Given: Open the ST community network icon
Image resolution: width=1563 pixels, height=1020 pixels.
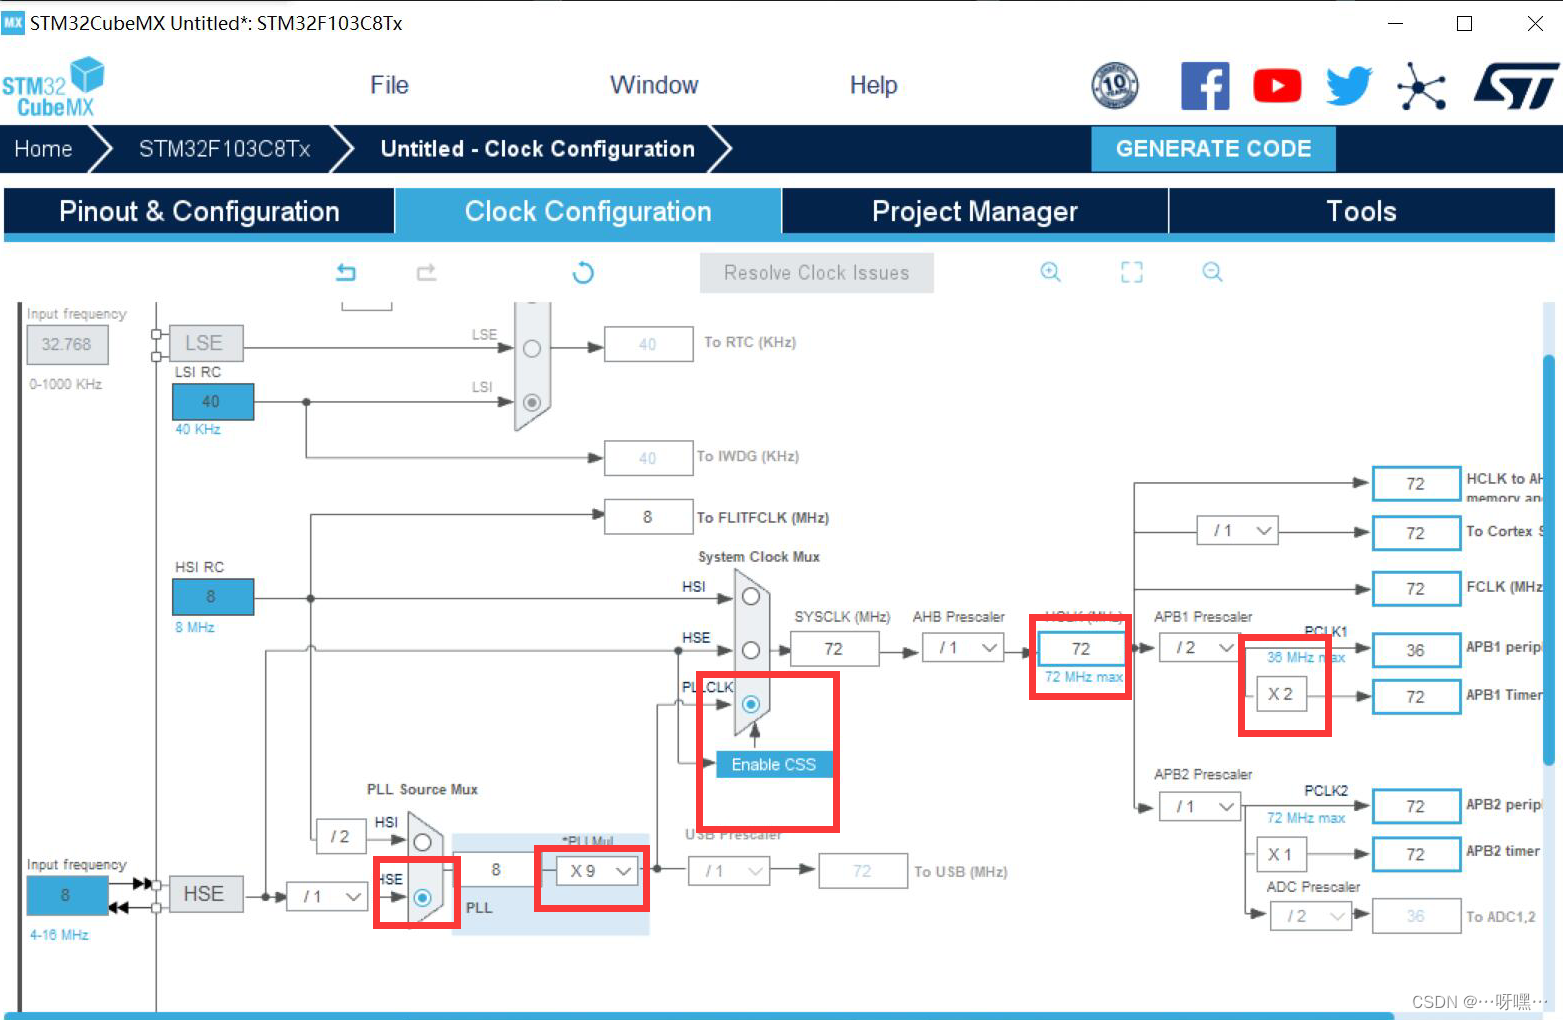Looking at the screenshot, I should tap(1421, 86).
